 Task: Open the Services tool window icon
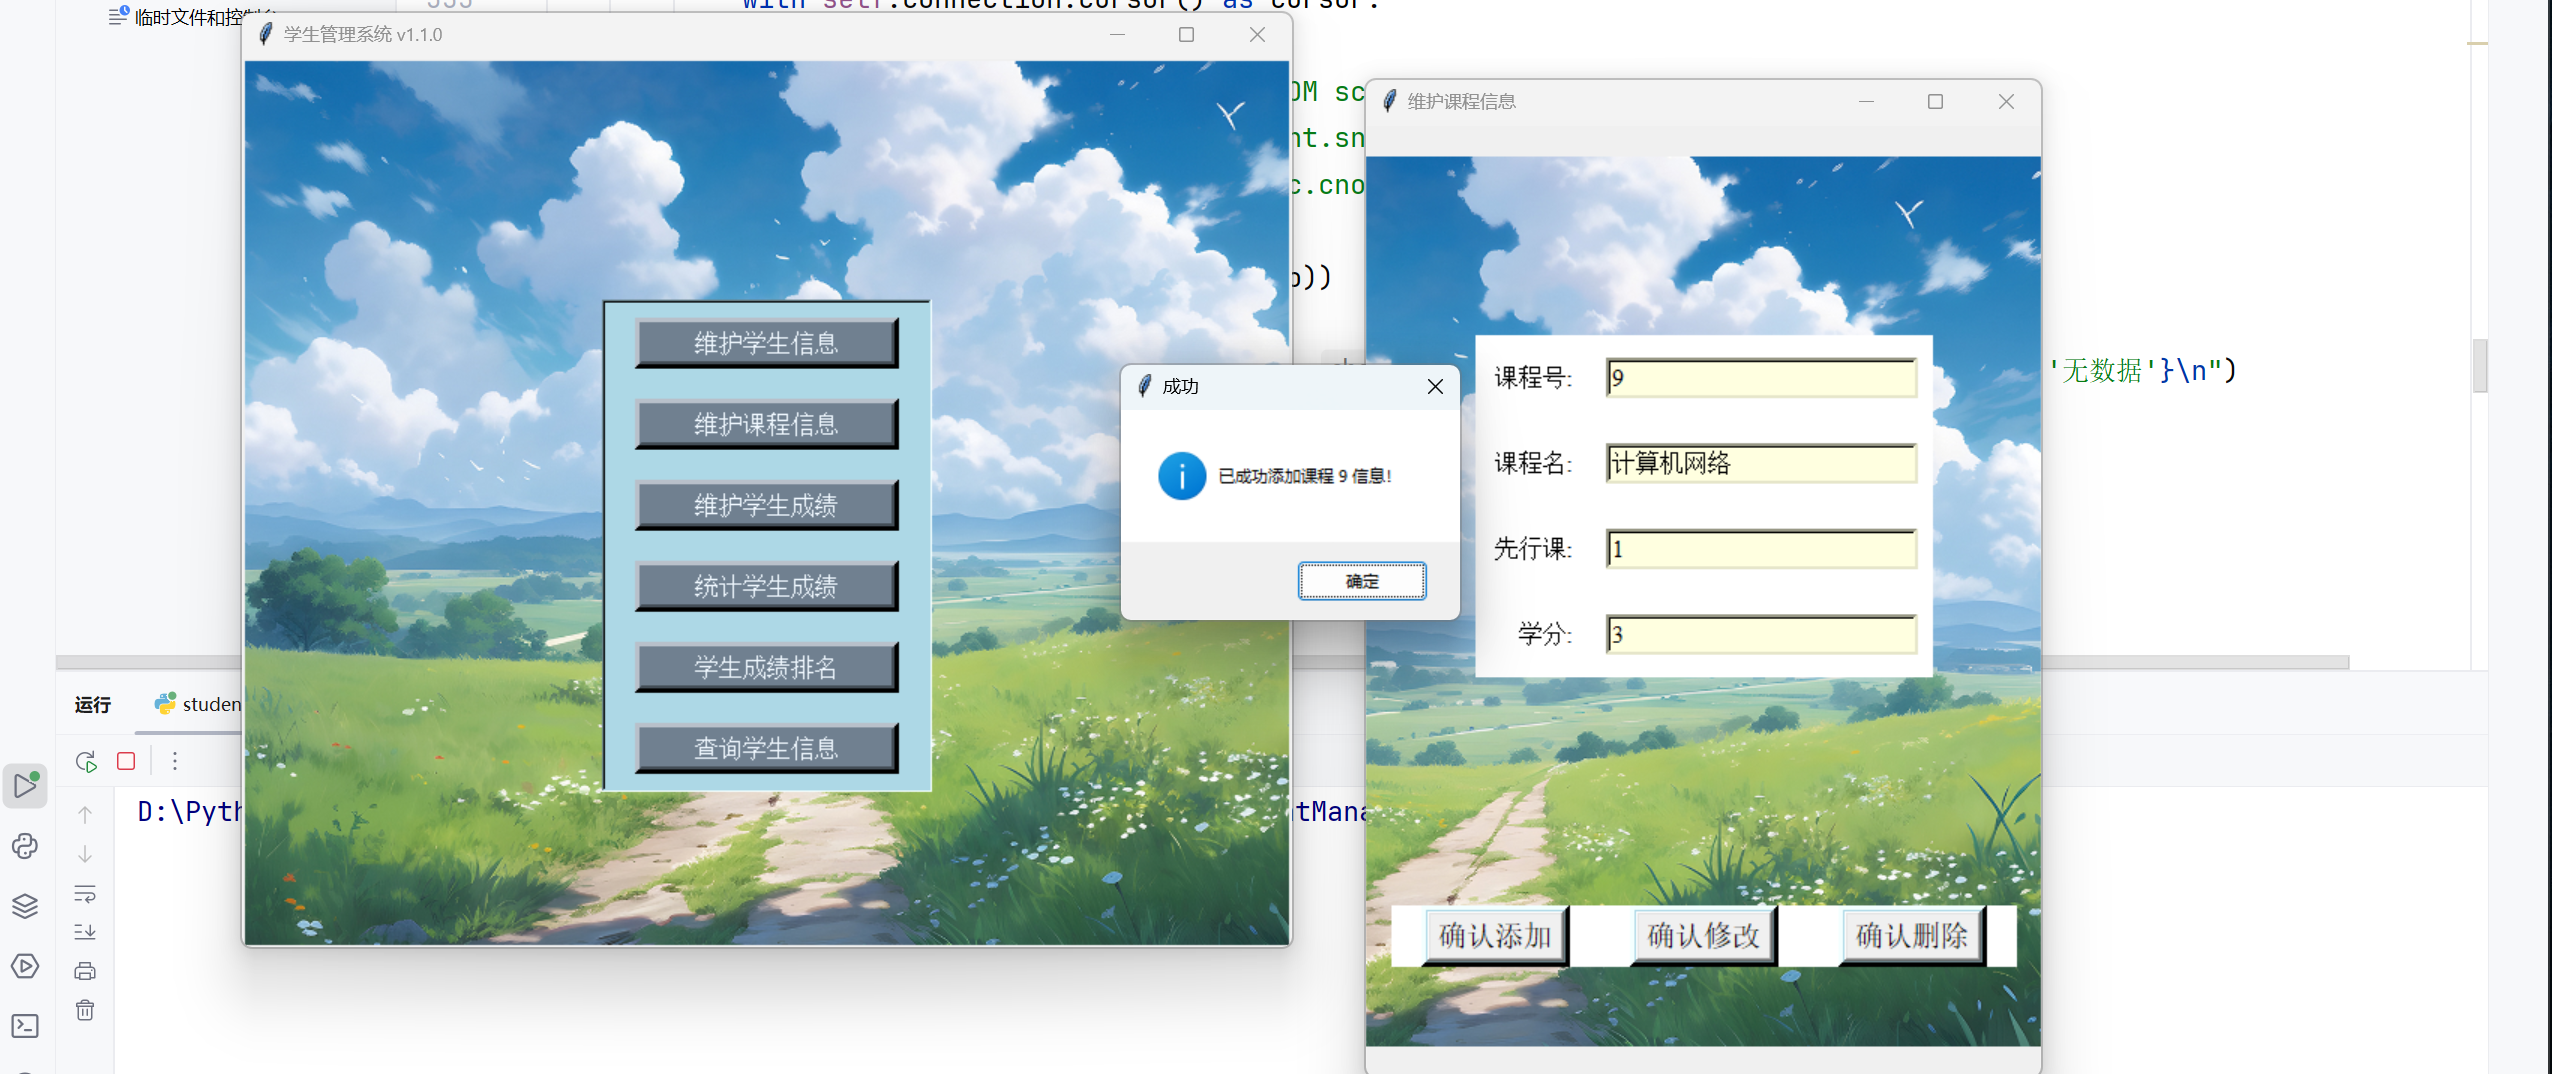tap(25, 966)
